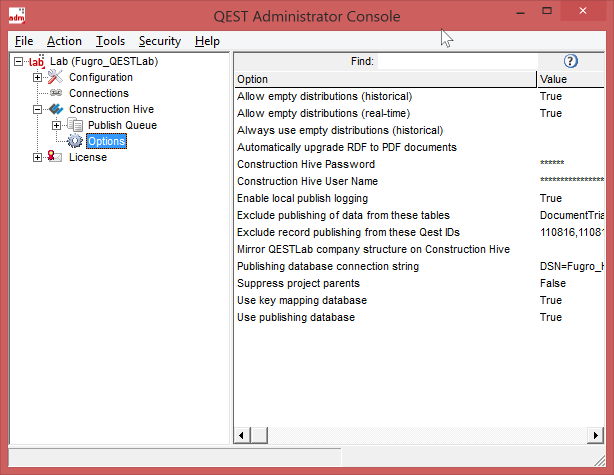614x475 pixels.
Task: Click the Connections icon in tree
Action: [x=56, y=94]
